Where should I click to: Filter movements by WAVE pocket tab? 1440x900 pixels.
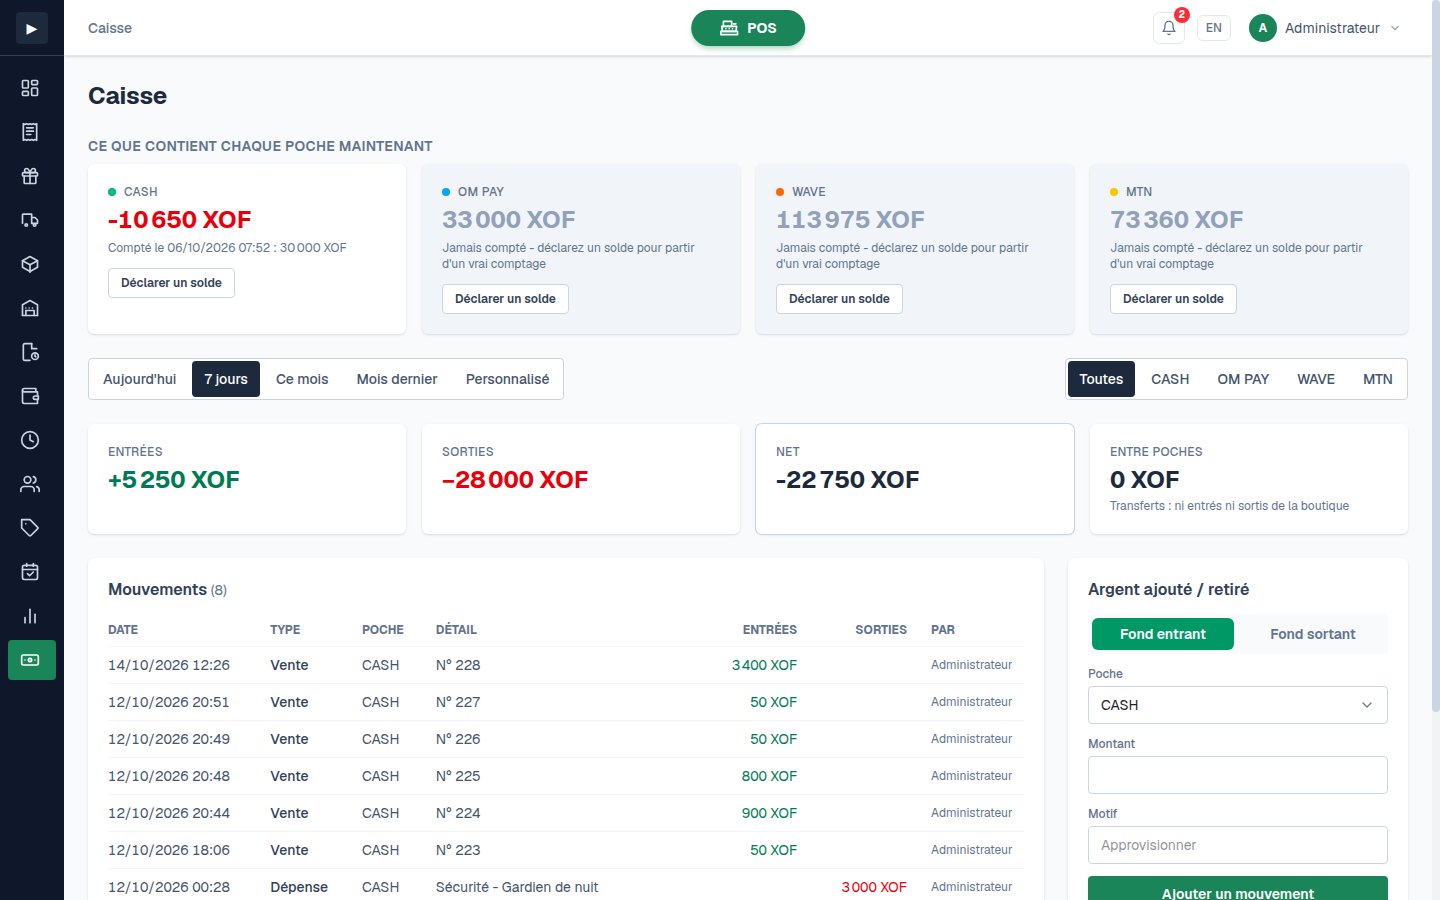(x=1316, y=379)
